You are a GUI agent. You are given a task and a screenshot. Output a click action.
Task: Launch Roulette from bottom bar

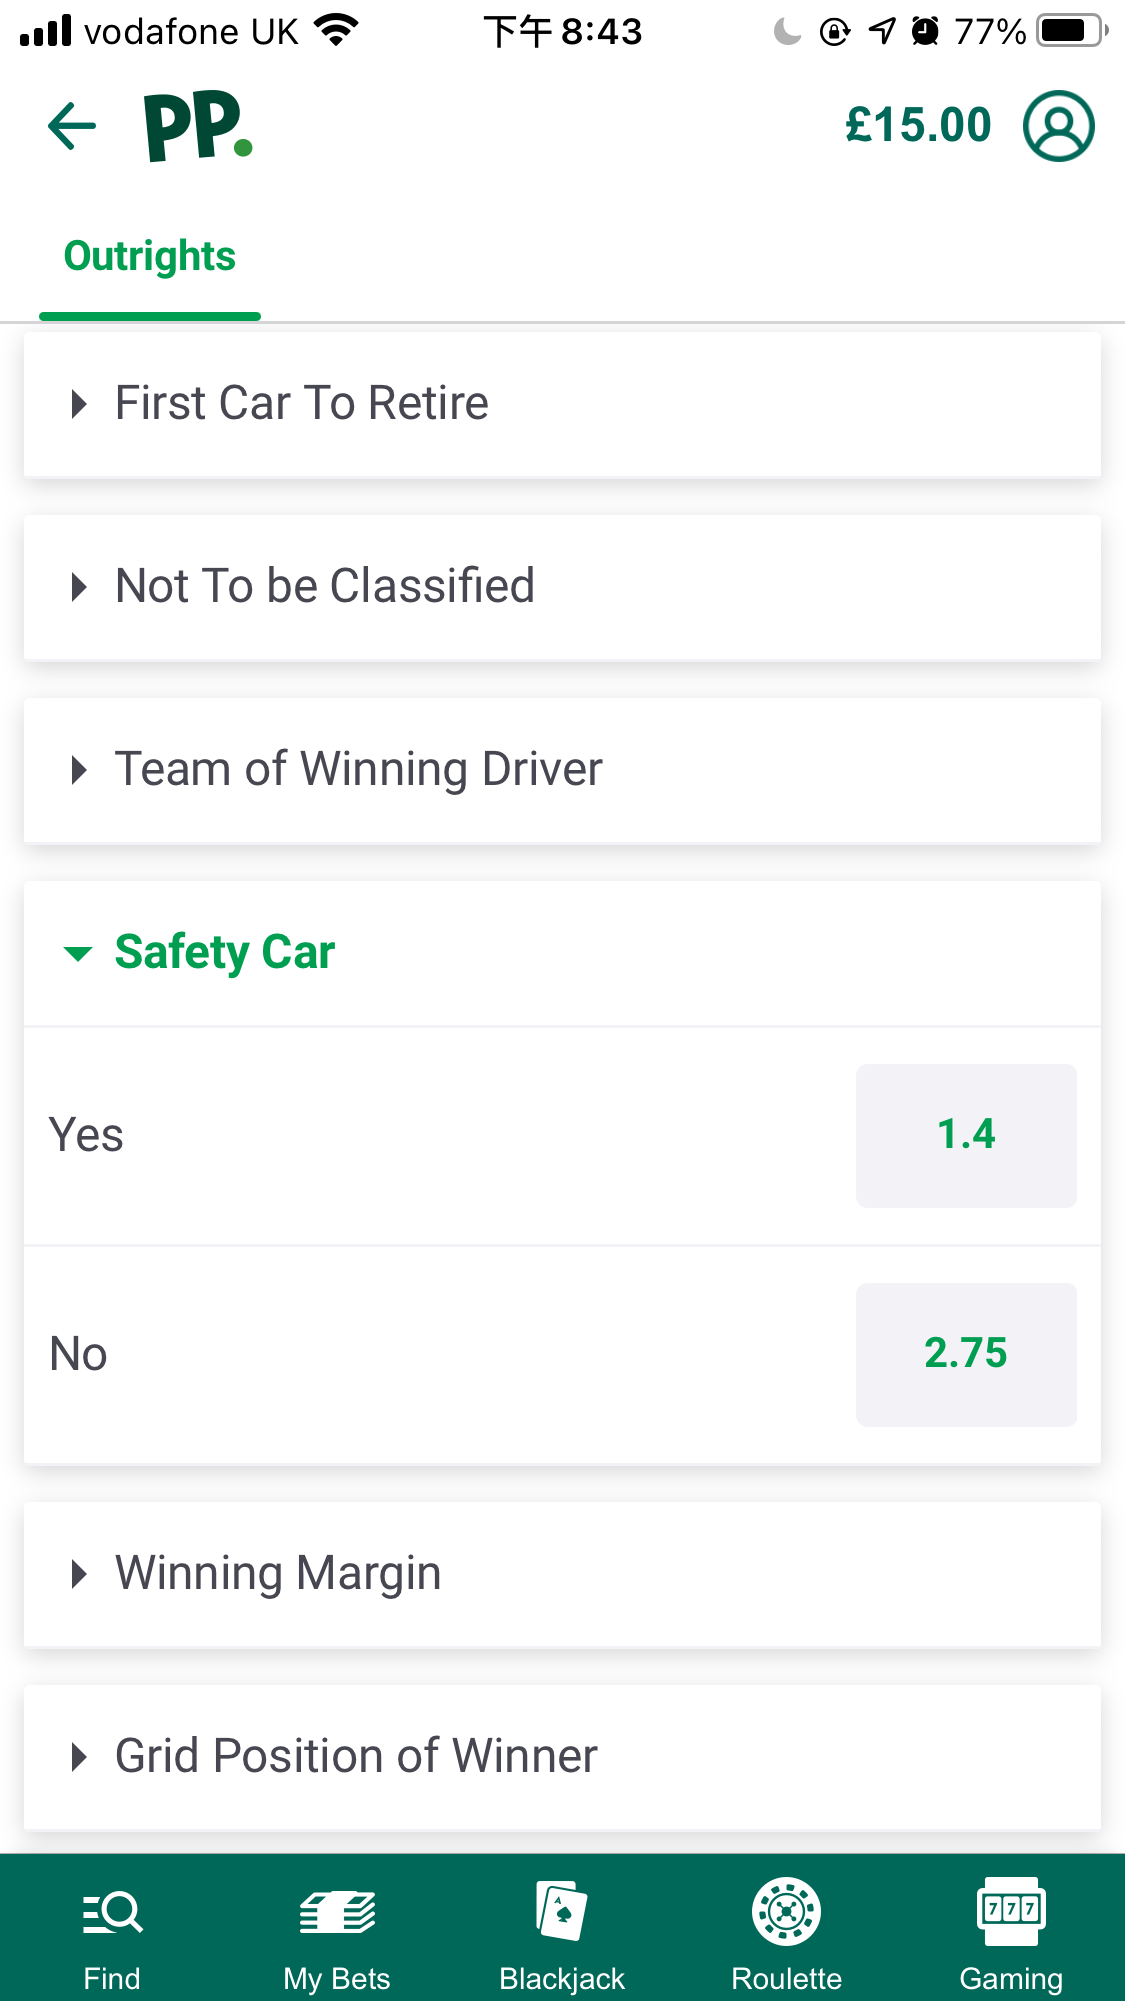click(787, 1934)
